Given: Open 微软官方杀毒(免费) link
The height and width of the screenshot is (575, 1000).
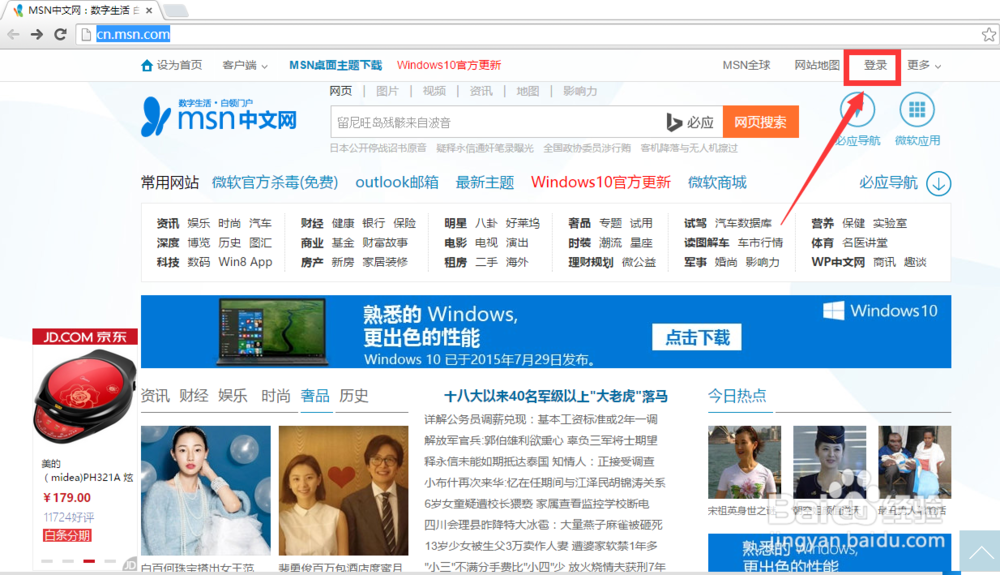Looking at the screenshot, I should pos(275,182).
